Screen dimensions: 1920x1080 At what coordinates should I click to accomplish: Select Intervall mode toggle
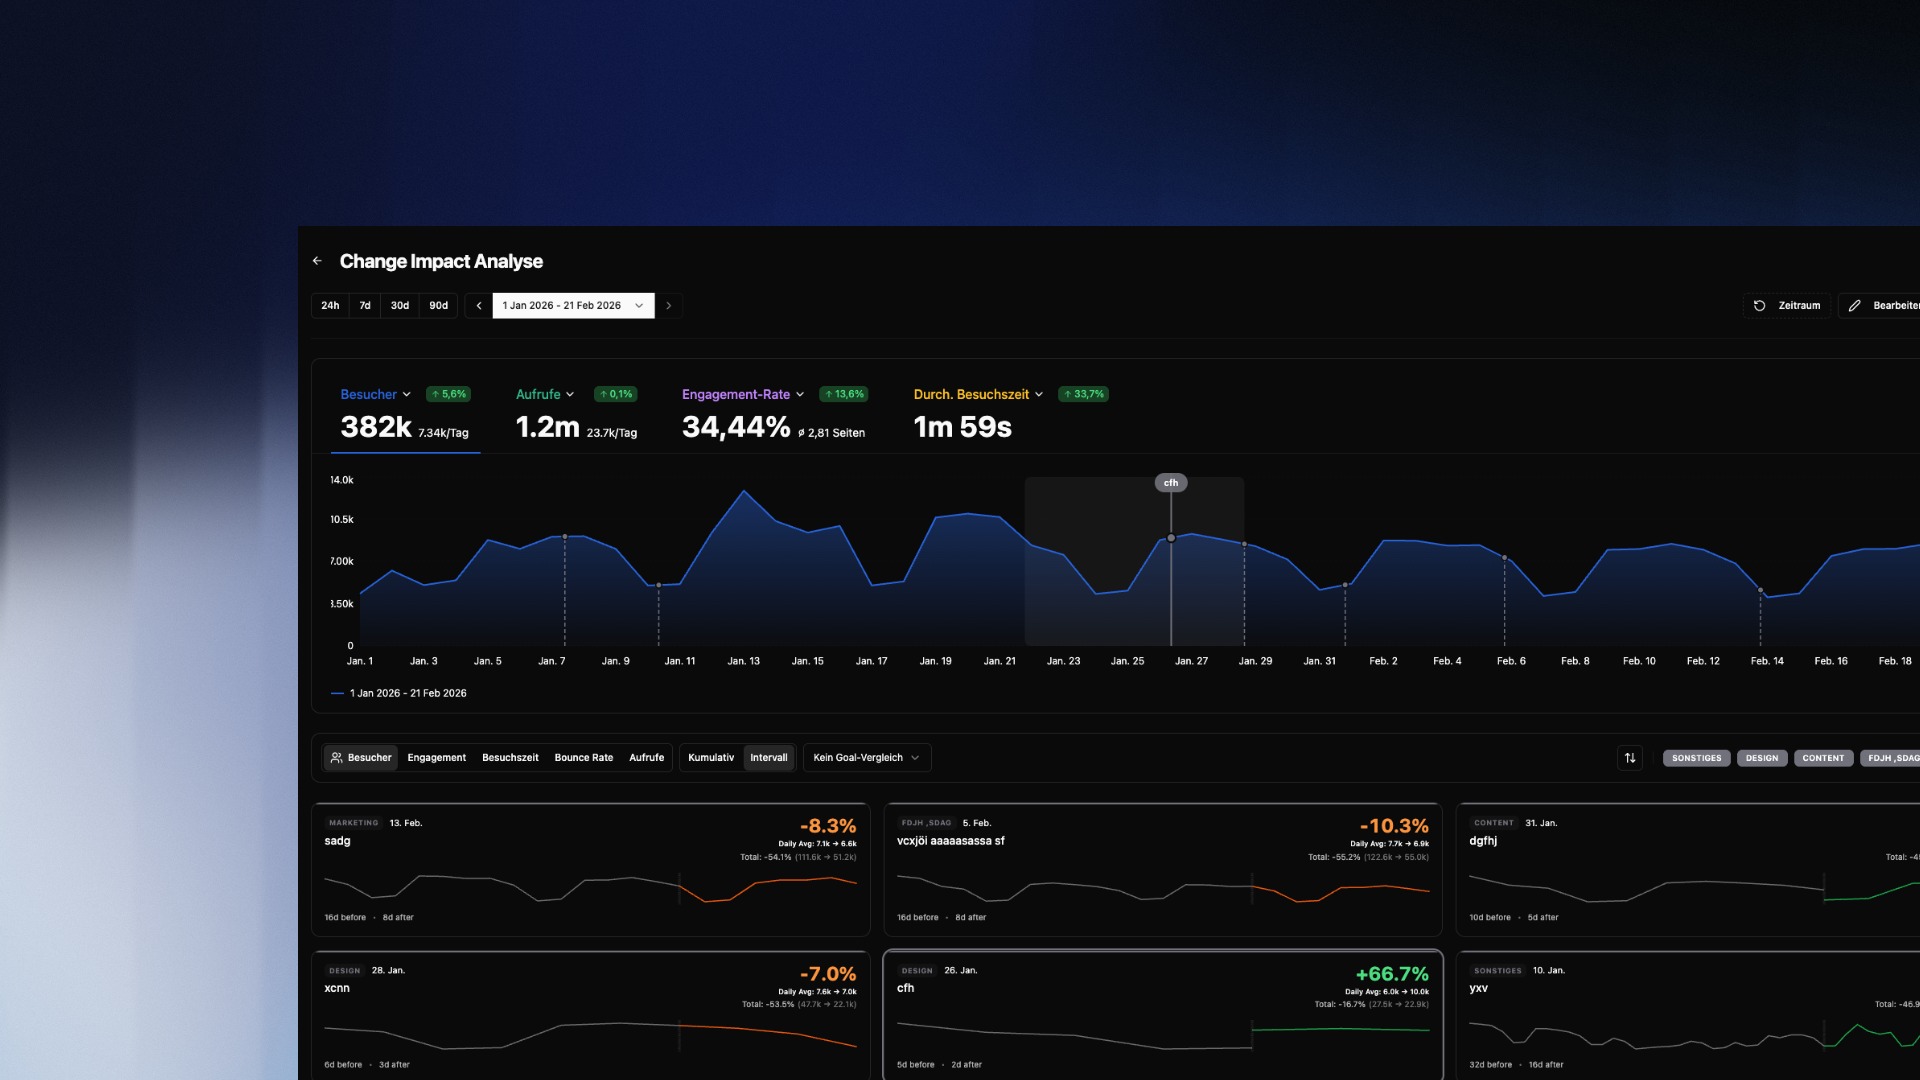pos(769,758)
